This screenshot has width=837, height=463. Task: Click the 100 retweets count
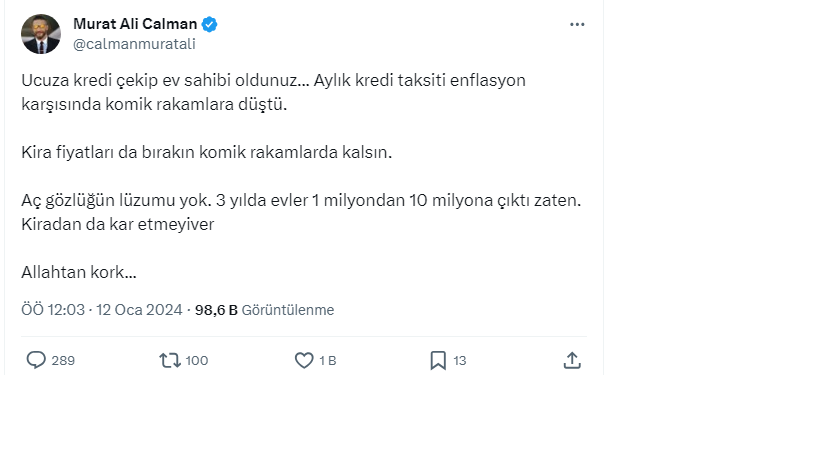pos(197,361)
